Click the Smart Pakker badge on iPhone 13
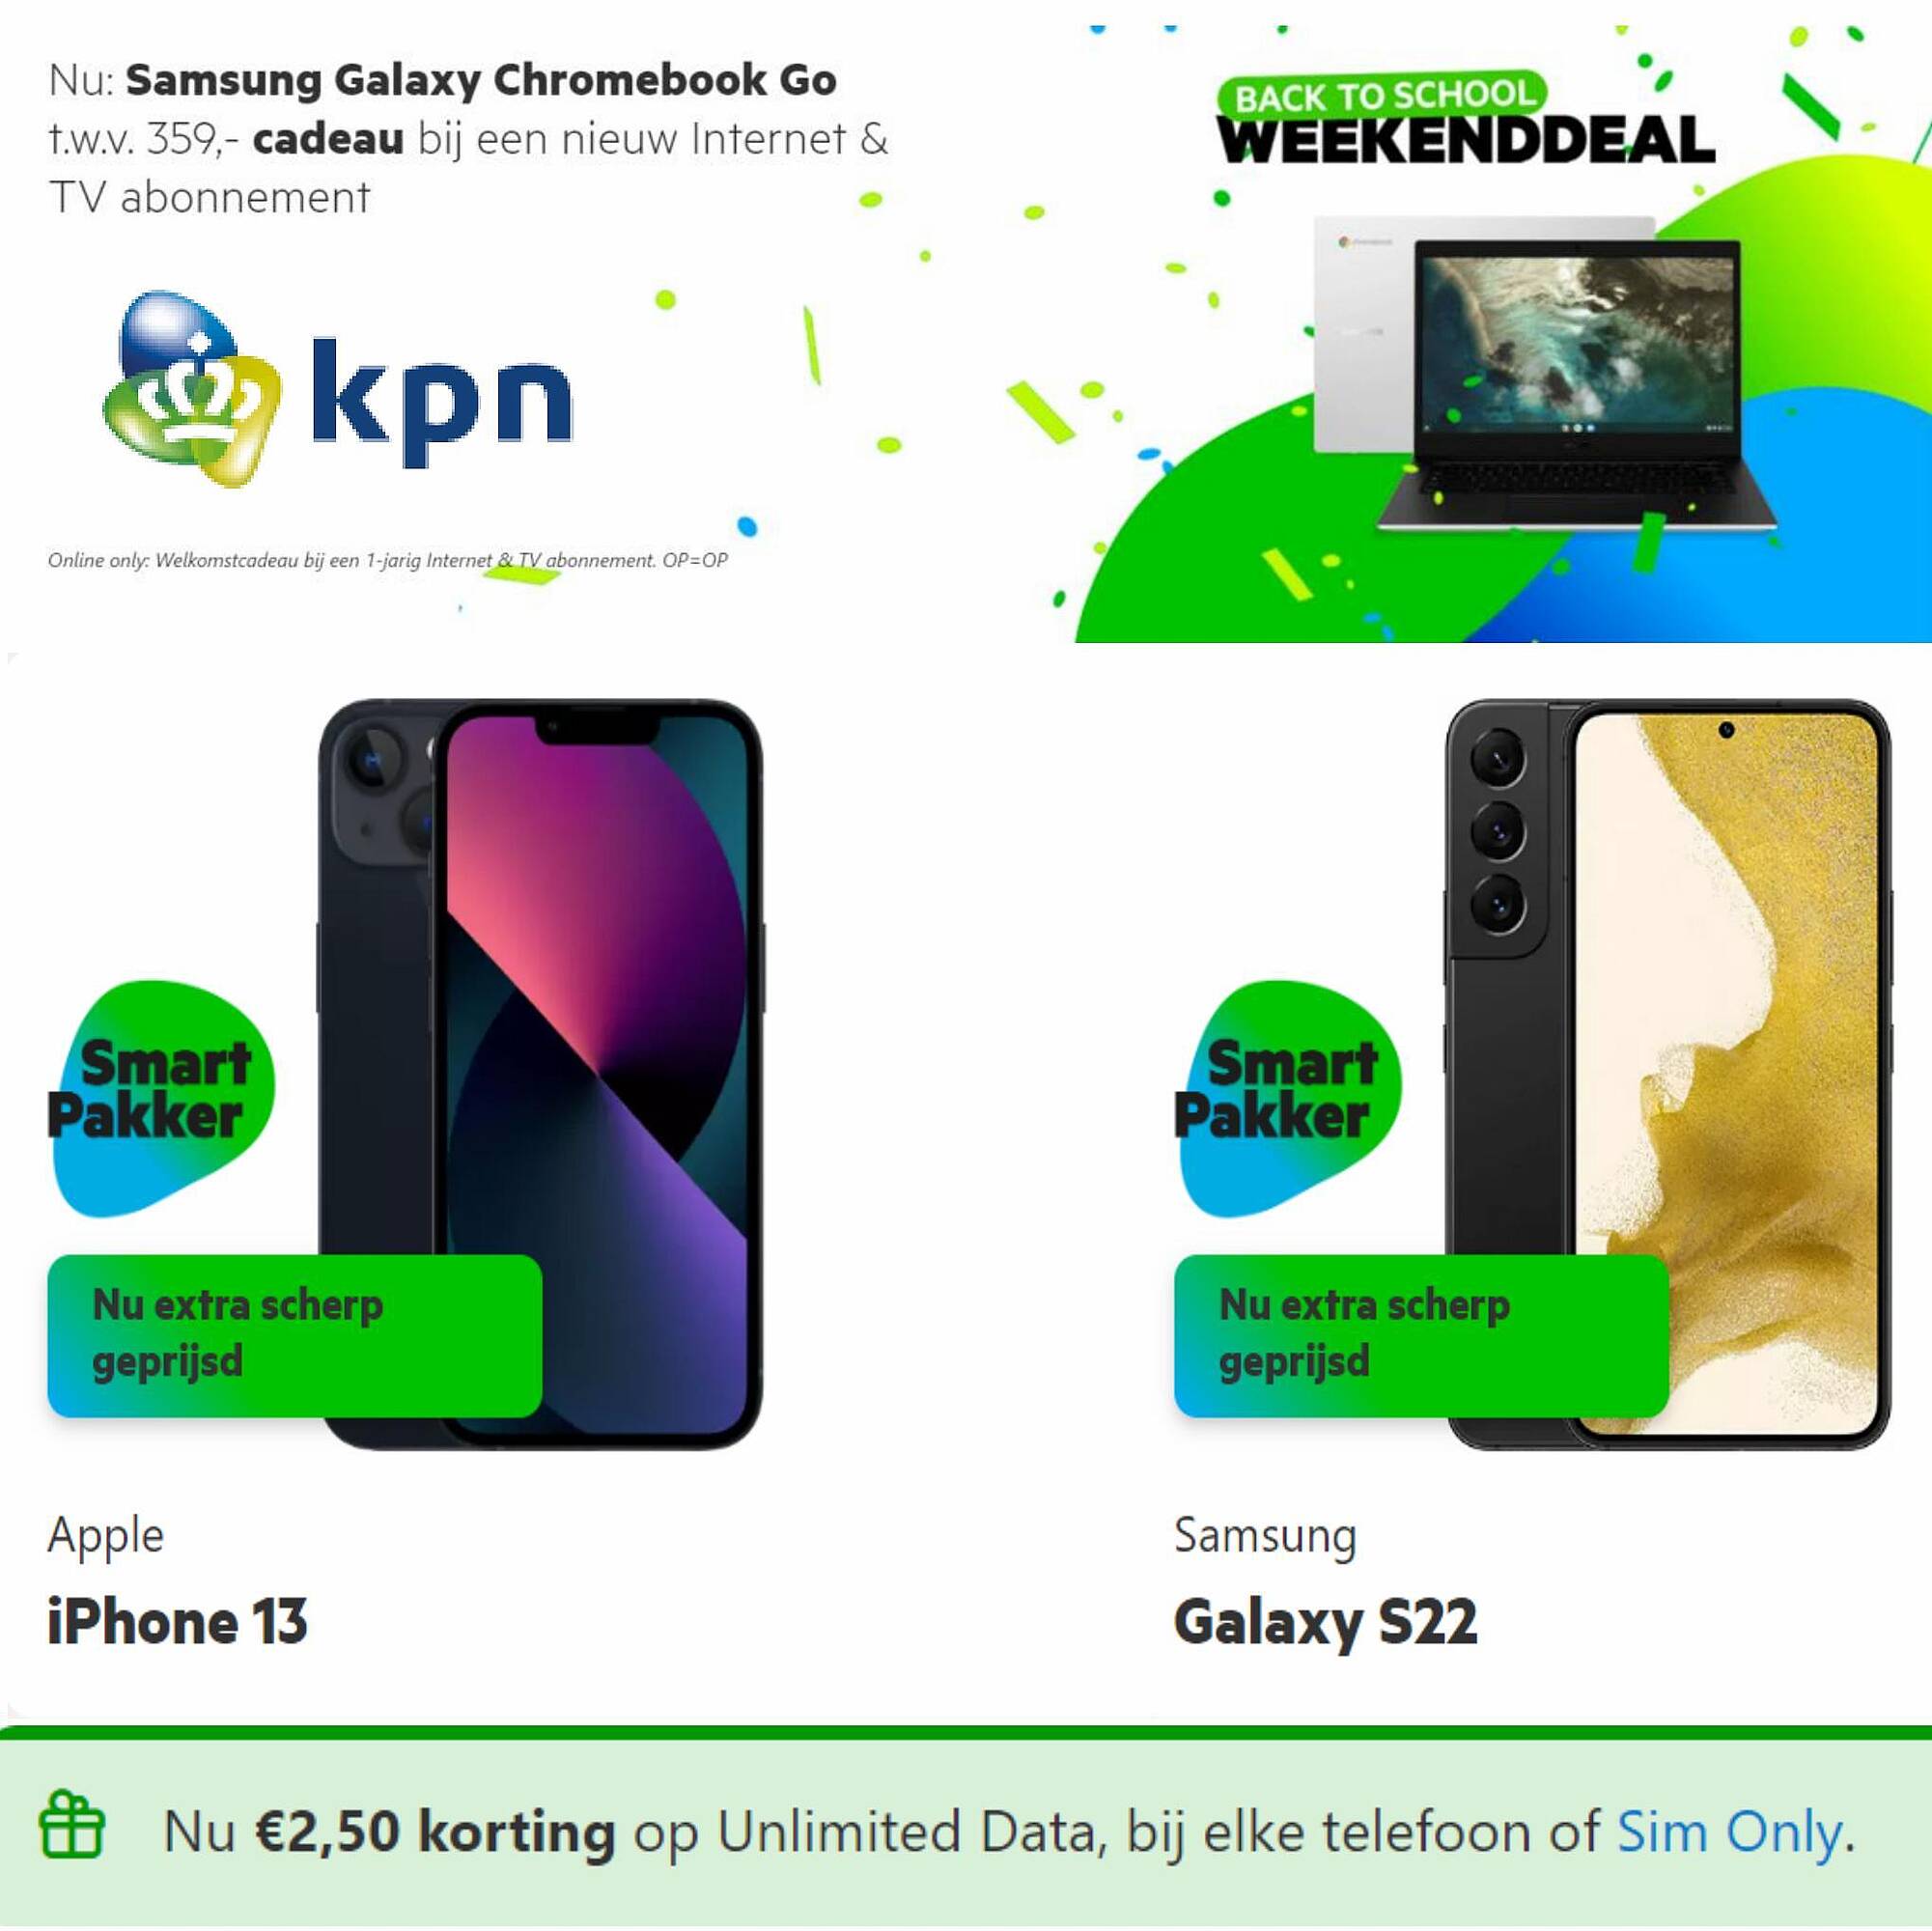 pyautogui.click(x=160, y=1098)
